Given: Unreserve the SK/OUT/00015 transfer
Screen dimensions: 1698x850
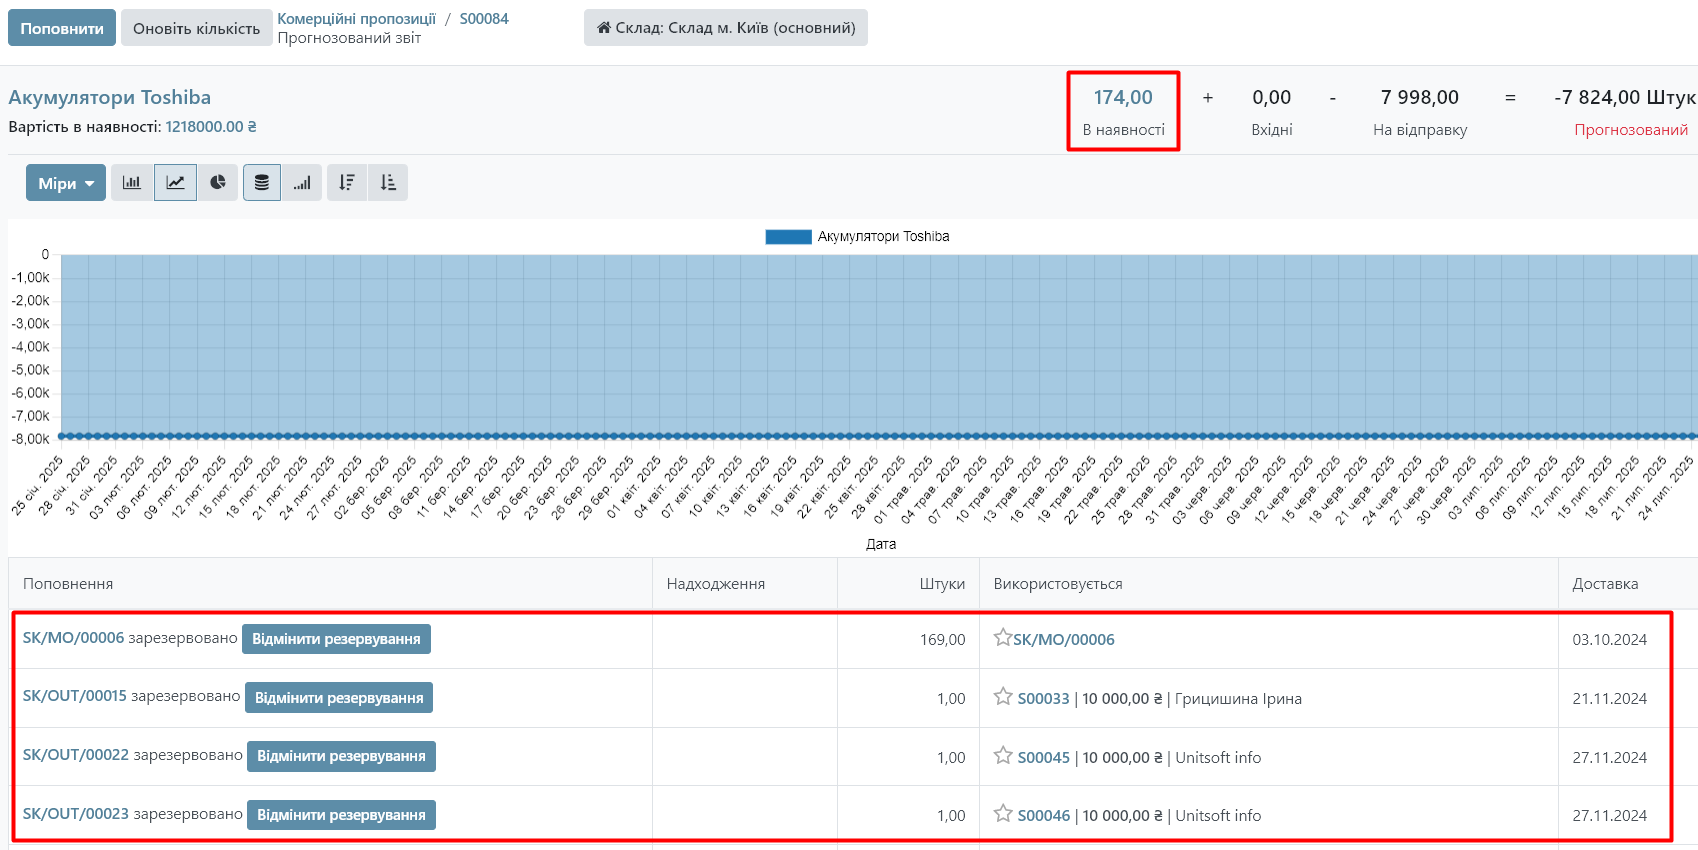Looking at the screenshot, I should (338, 698).
